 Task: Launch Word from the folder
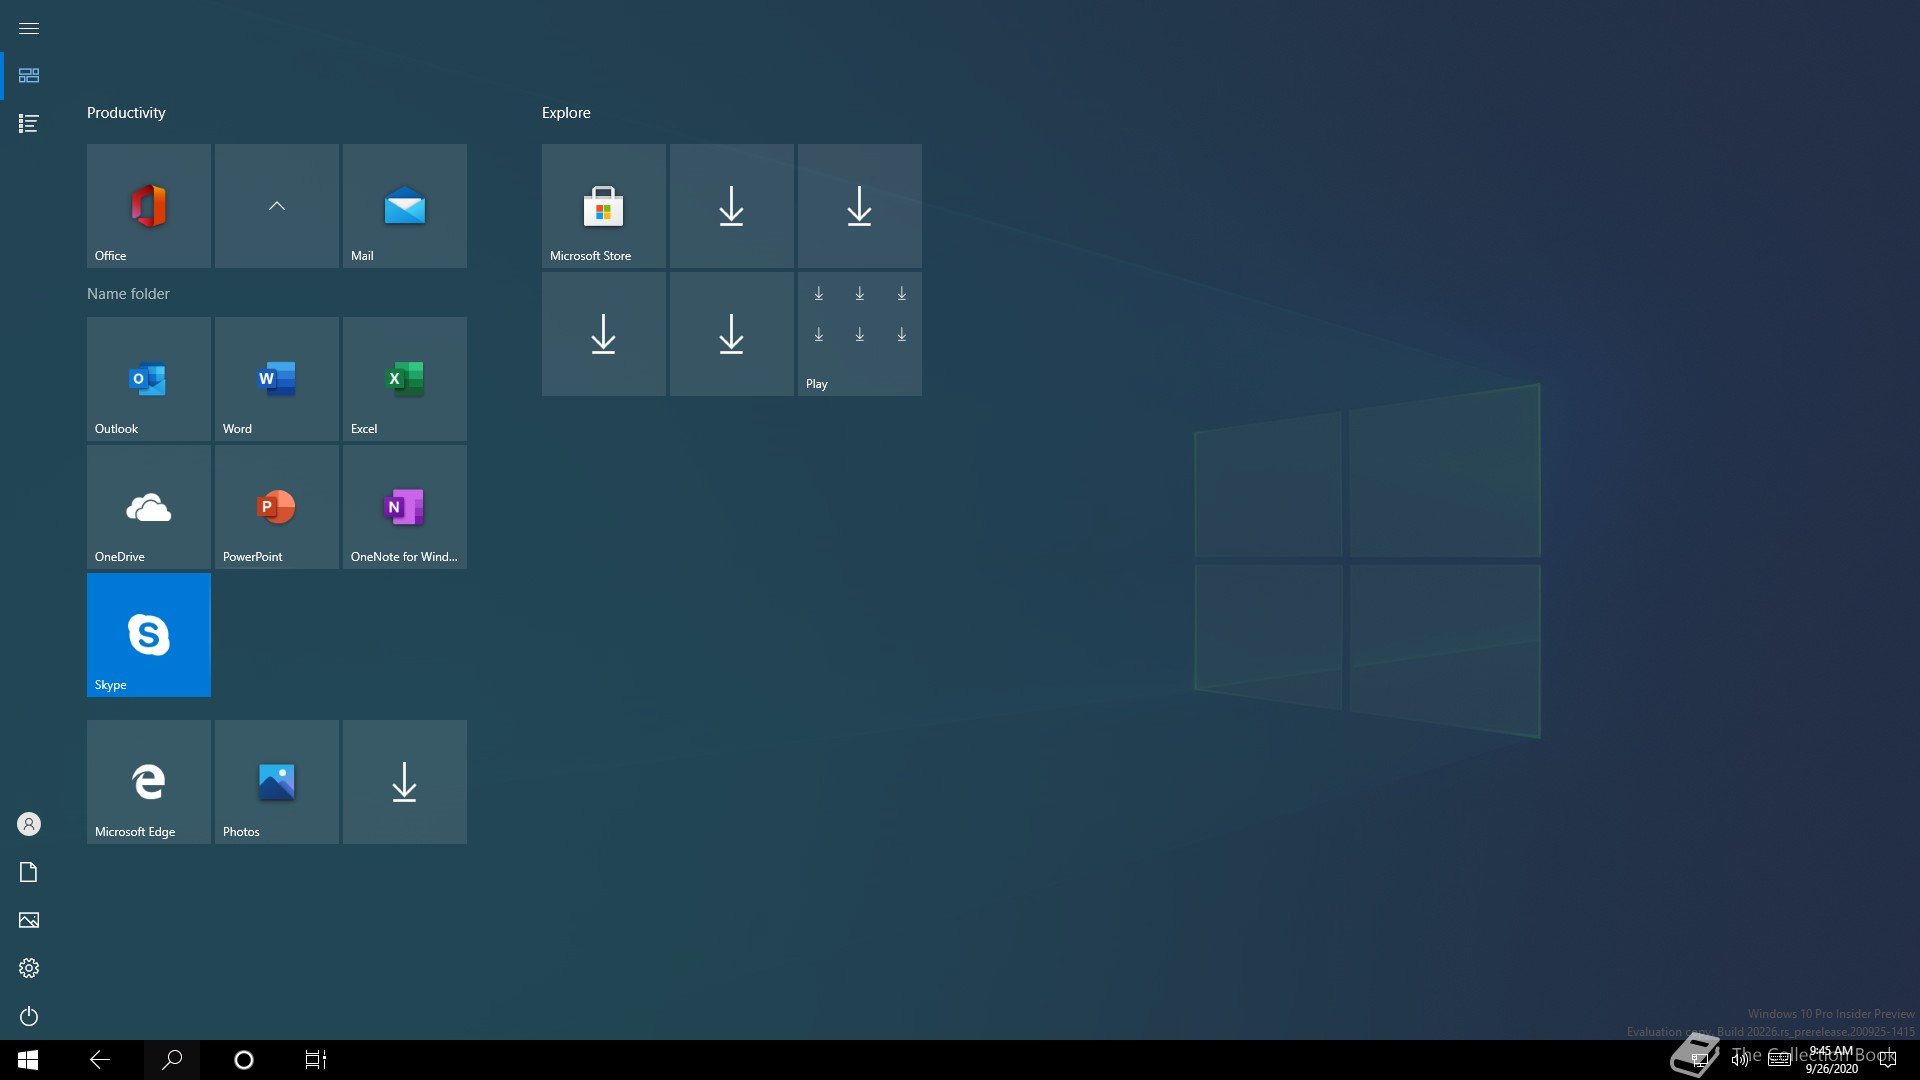tap(276, 378)
